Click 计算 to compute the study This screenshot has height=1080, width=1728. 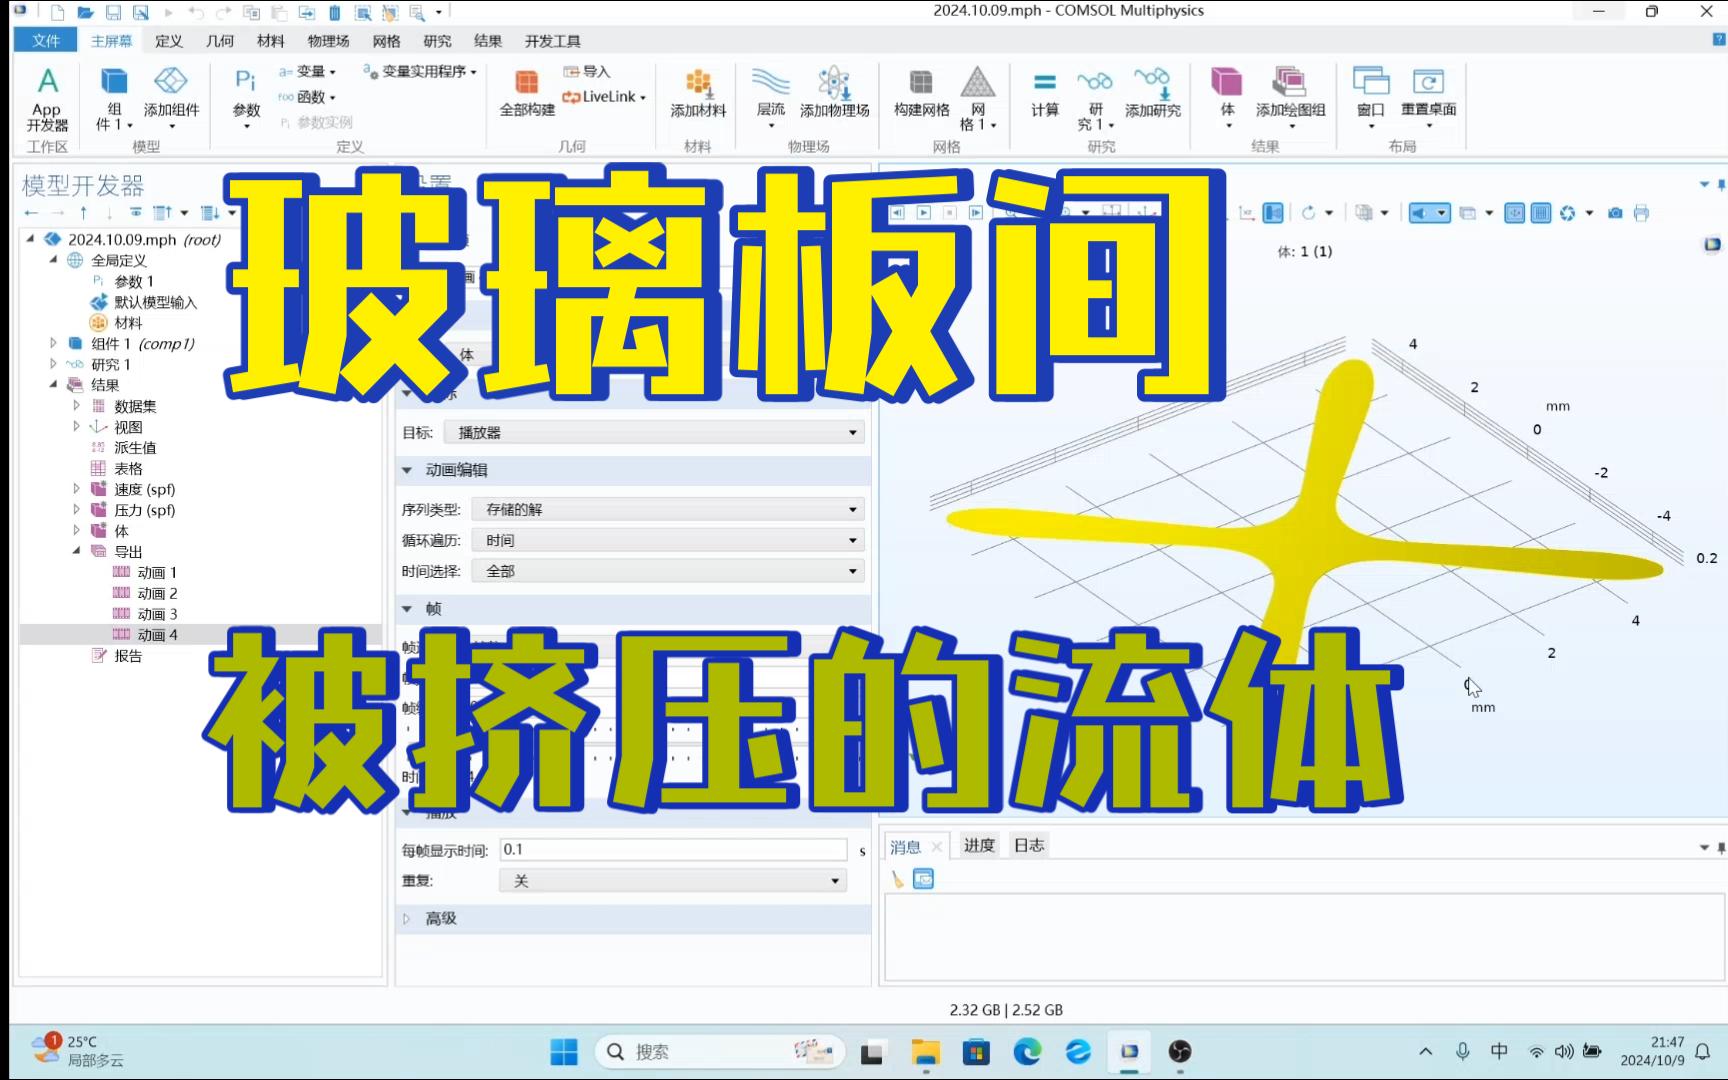(x=1043, y=95)
